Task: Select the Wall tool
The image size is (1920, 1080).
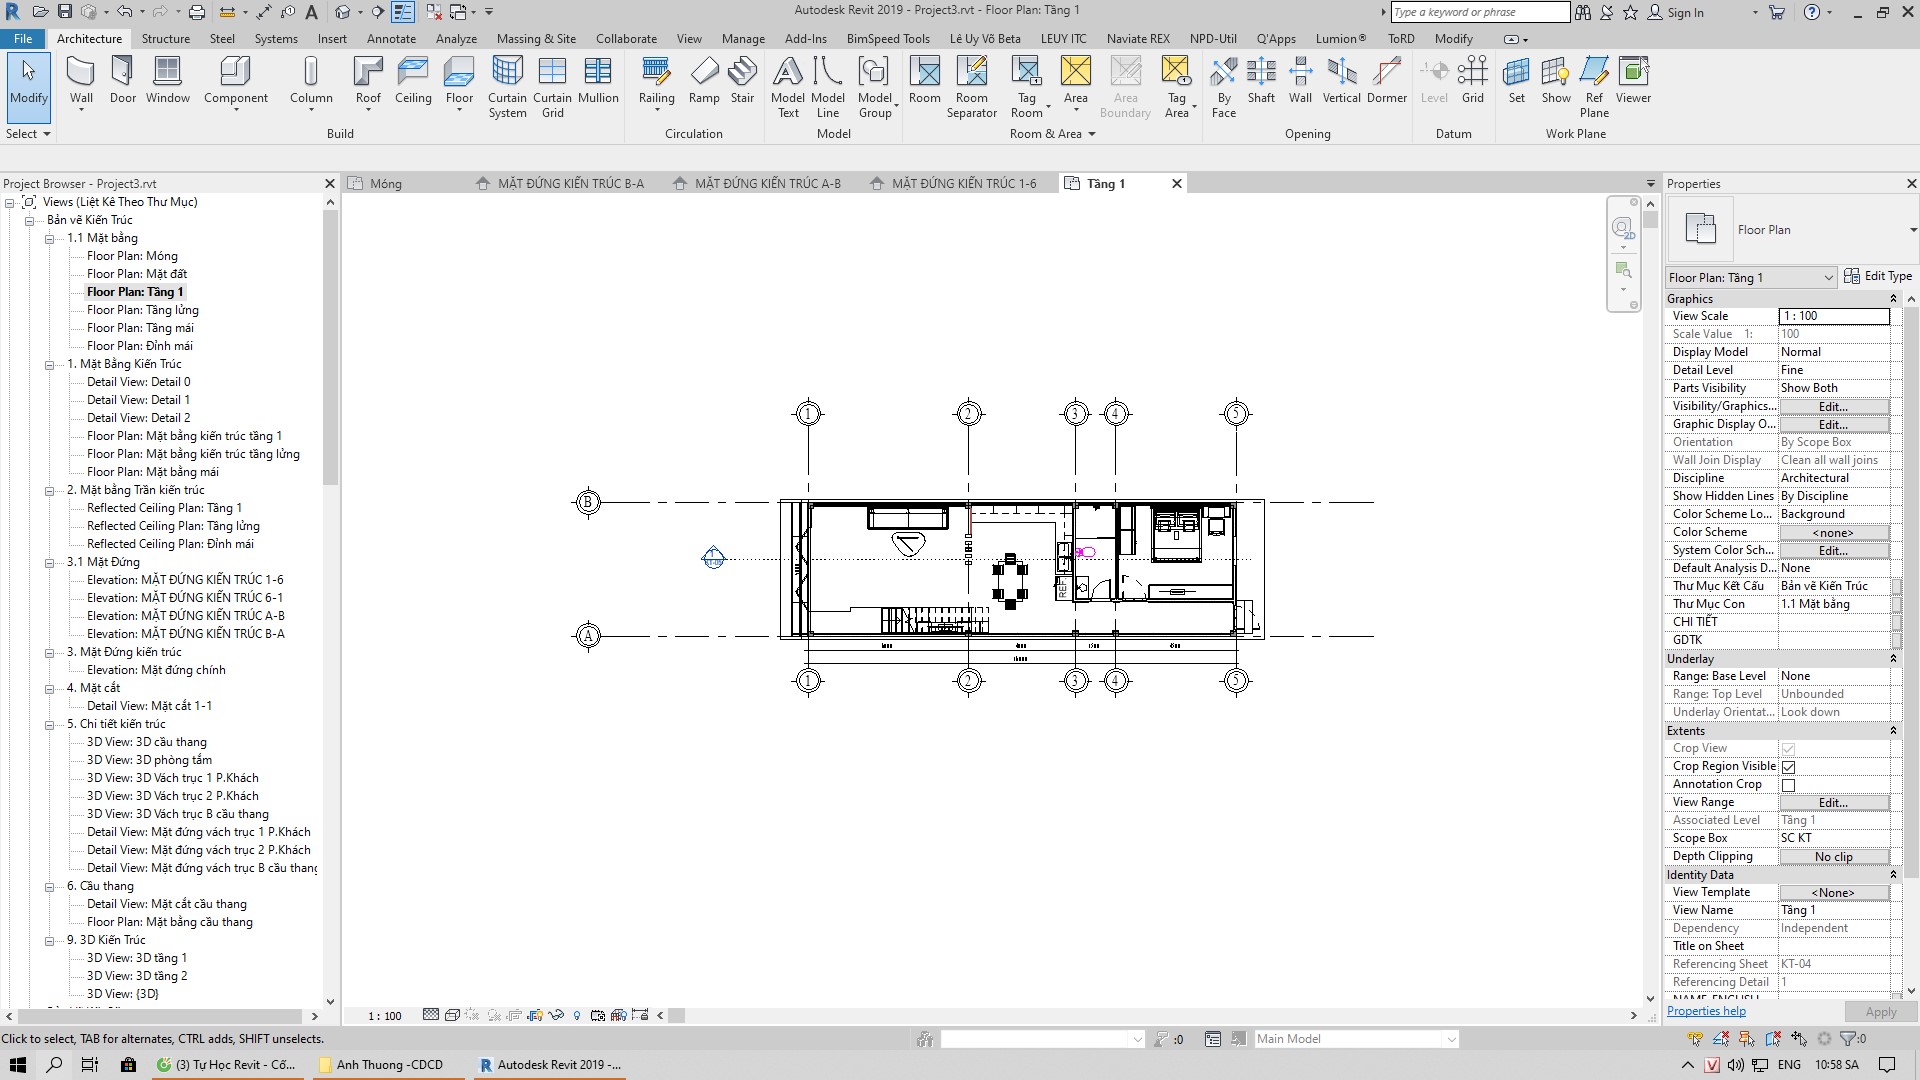Action: point(80,80)
